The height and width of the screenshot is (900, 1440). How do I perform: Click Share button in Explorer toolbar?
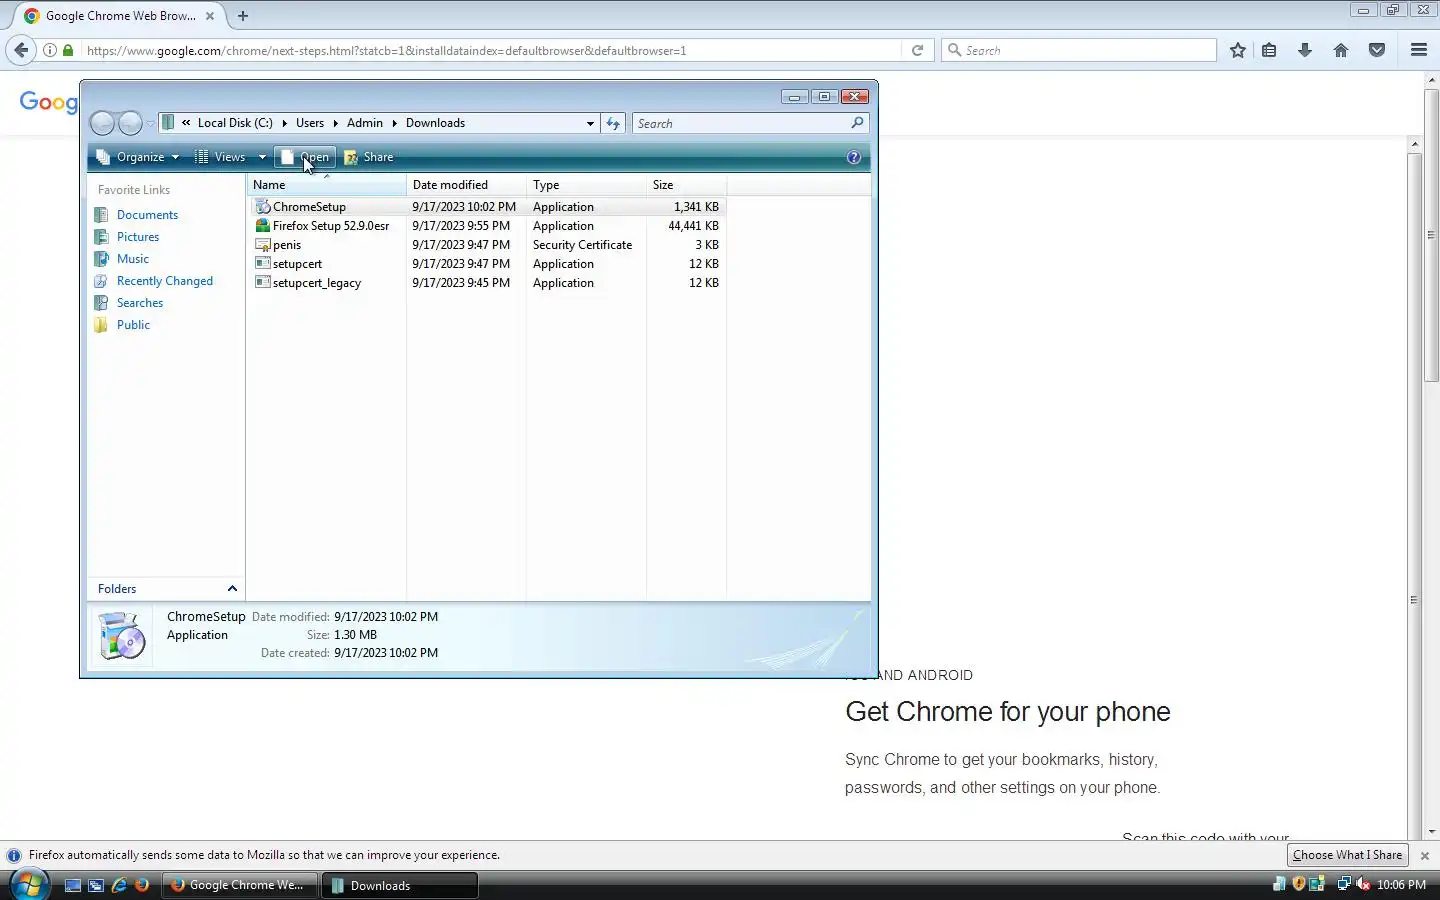369,157
